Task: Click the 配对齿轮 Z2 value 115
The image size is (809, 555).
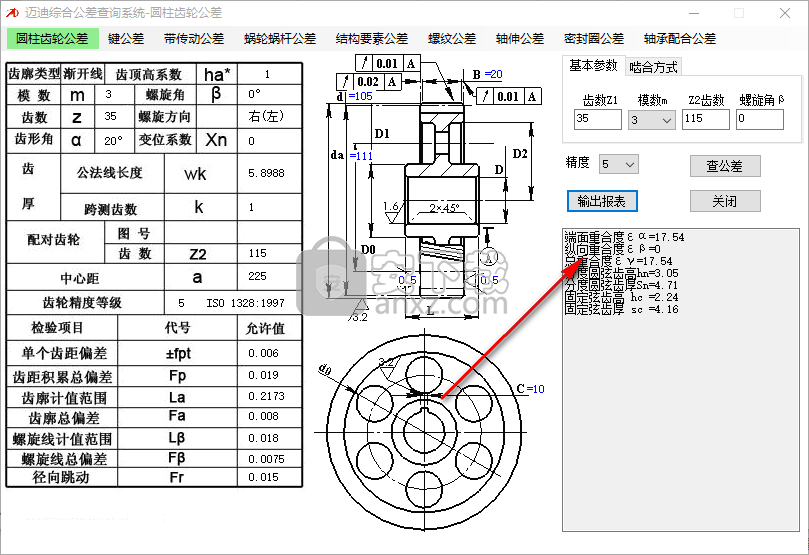Action: (x=257, y=253)
